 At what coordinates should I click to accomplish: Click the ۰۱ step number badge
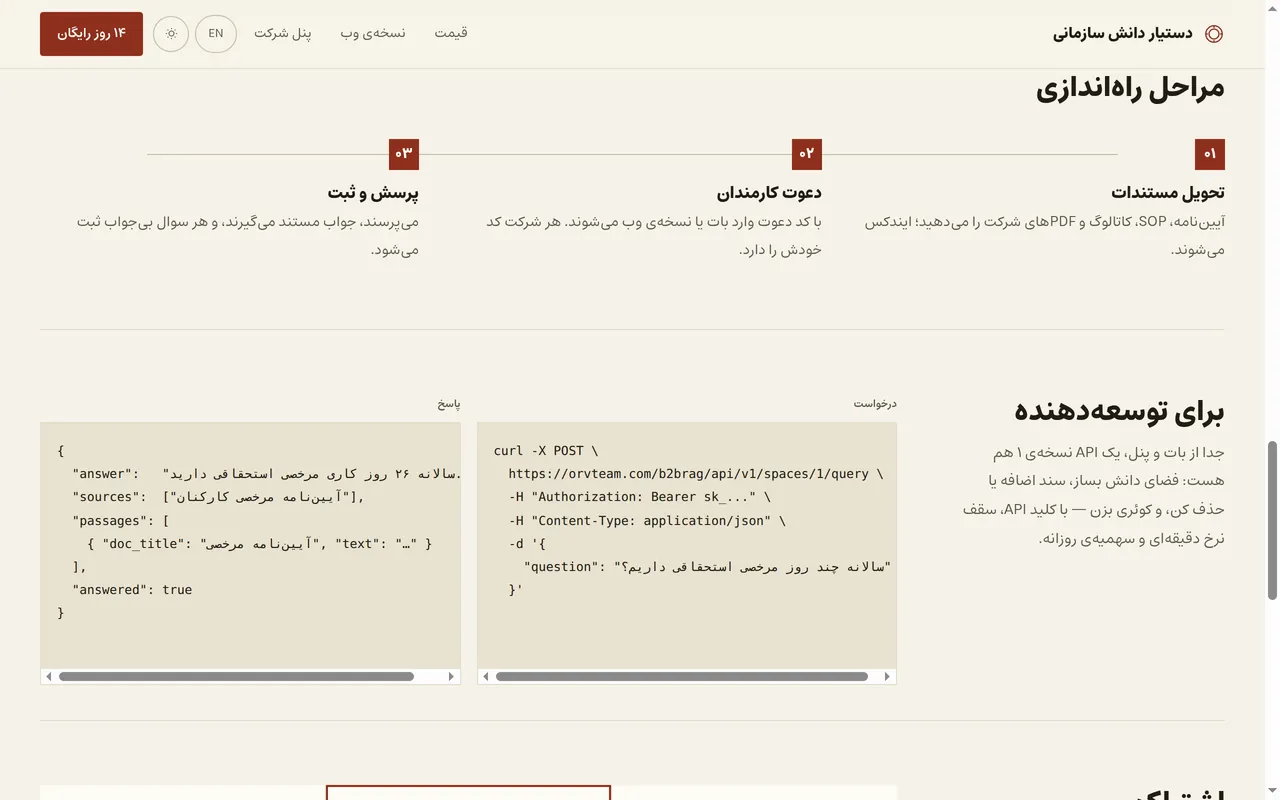click(x=1210, y=154)
